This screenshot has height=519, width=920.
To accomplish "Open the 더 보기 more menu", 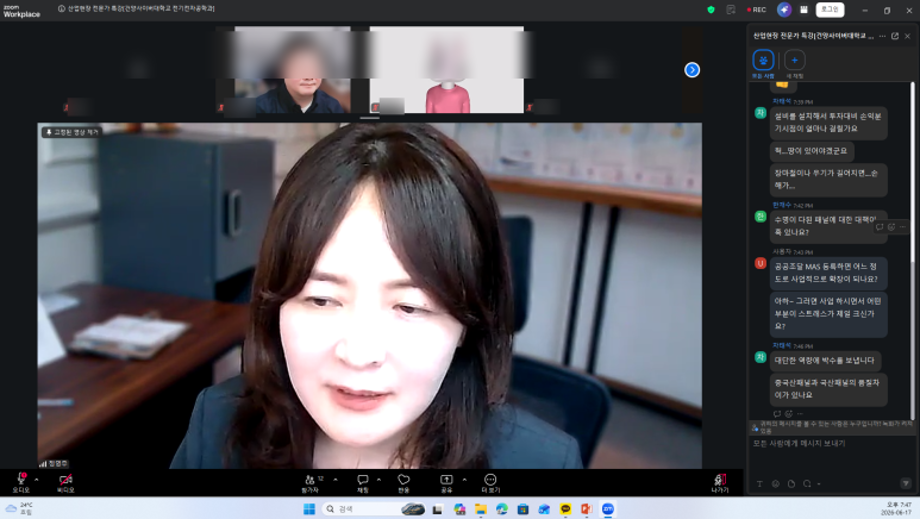I will 491,483.
